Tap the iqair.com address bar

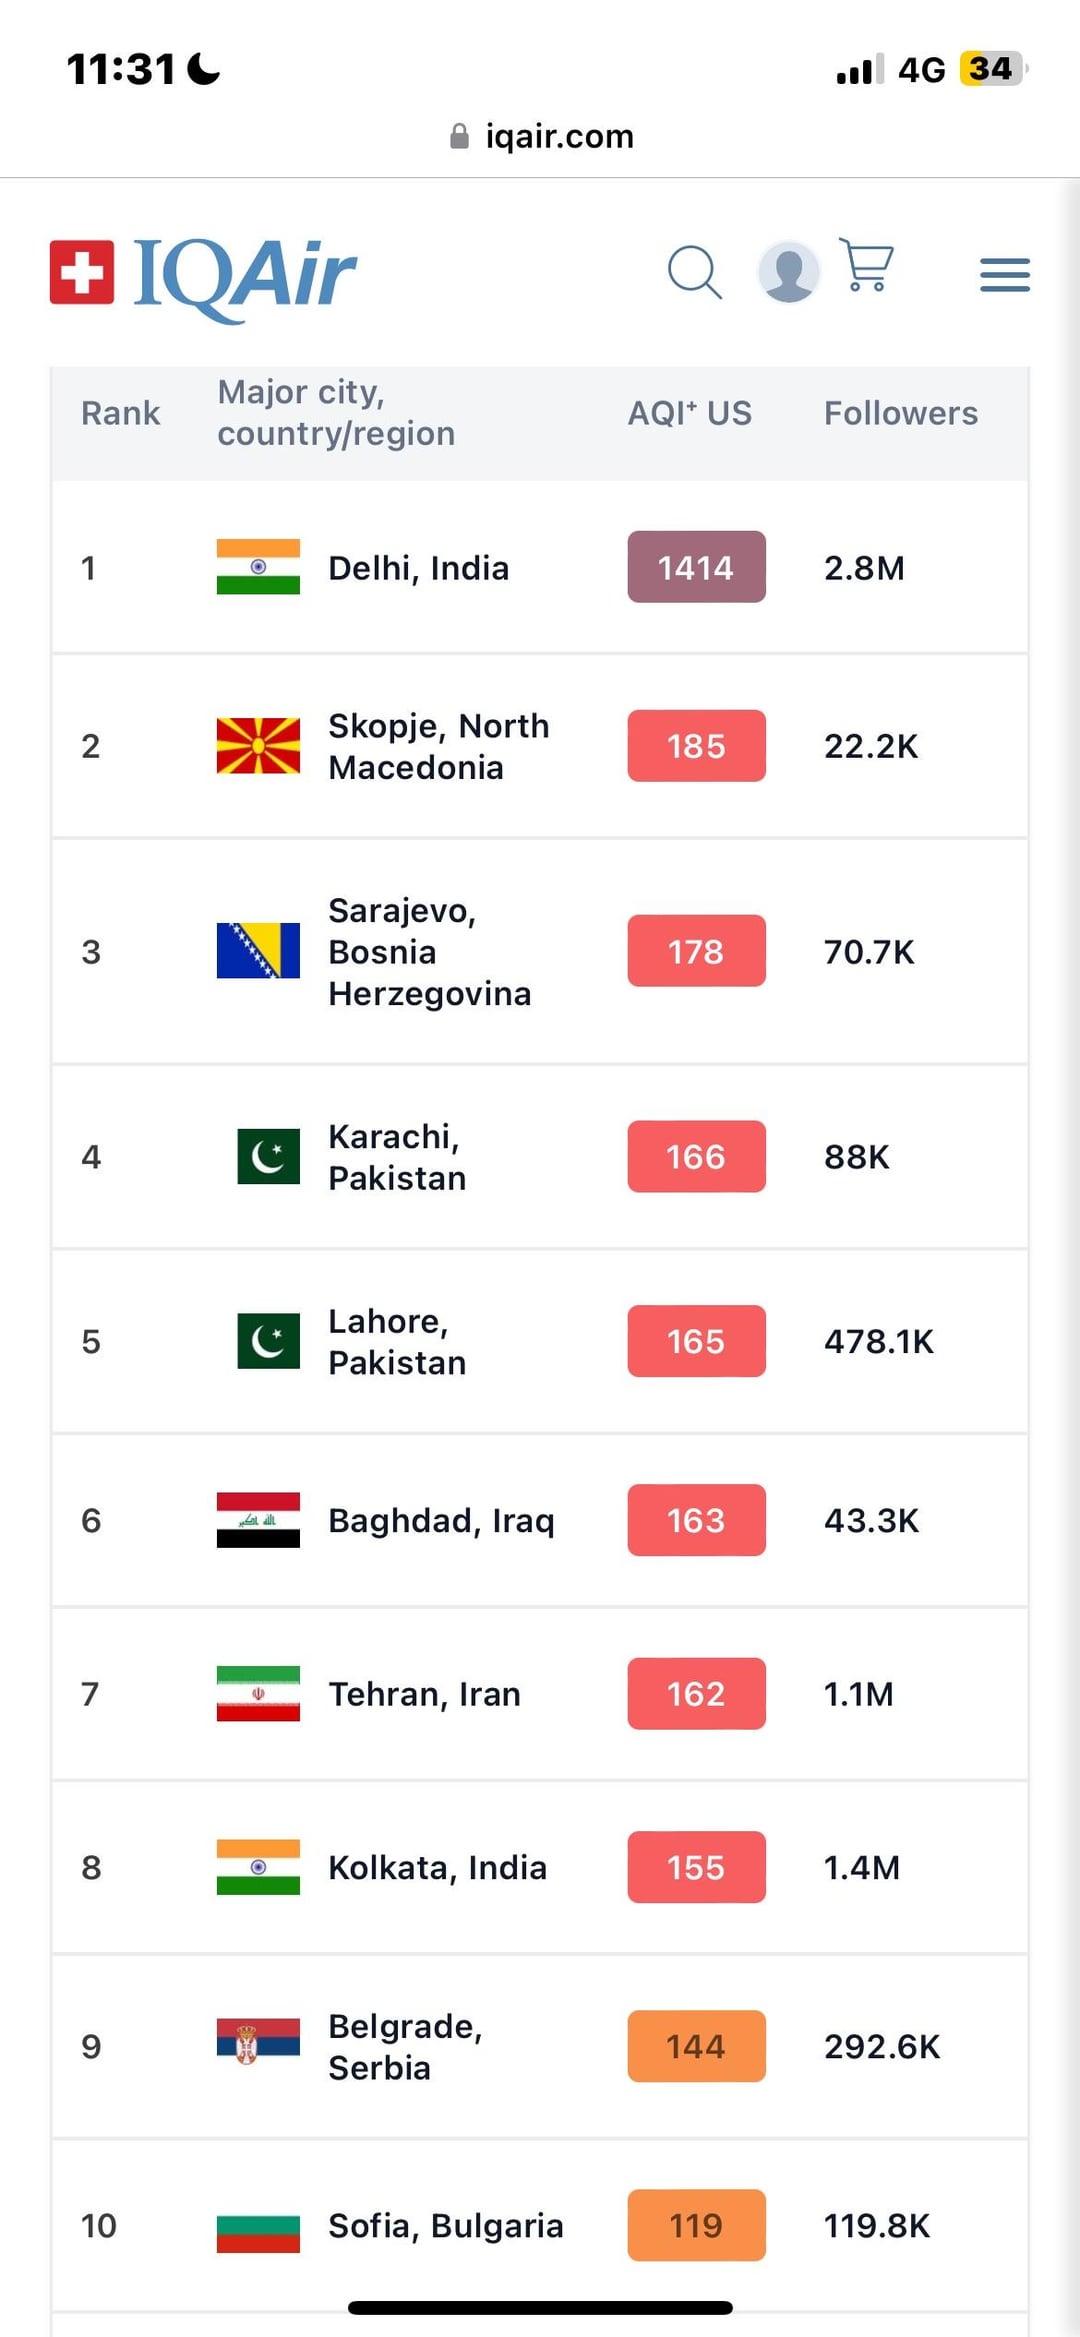click(541, 136)
